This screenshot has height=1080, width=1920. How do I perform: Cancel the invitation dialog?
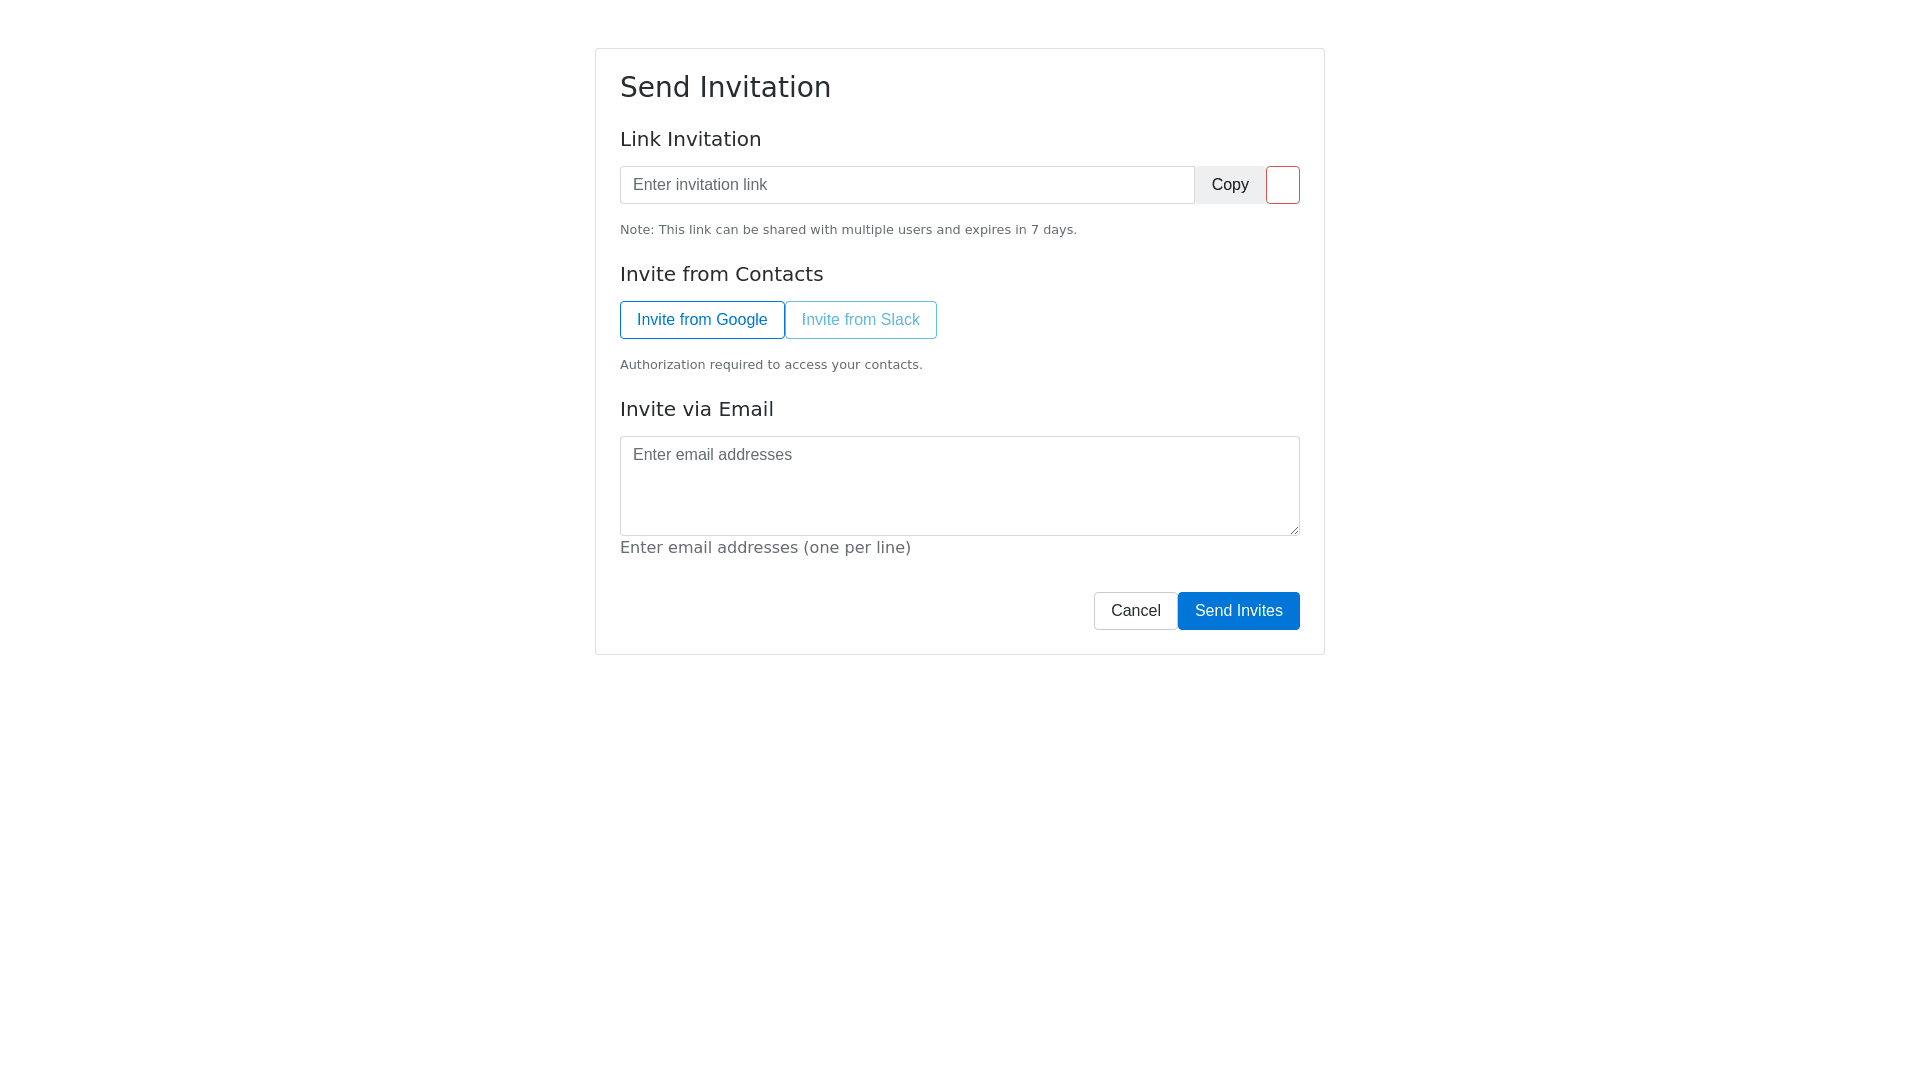[x=1135, y=611]
